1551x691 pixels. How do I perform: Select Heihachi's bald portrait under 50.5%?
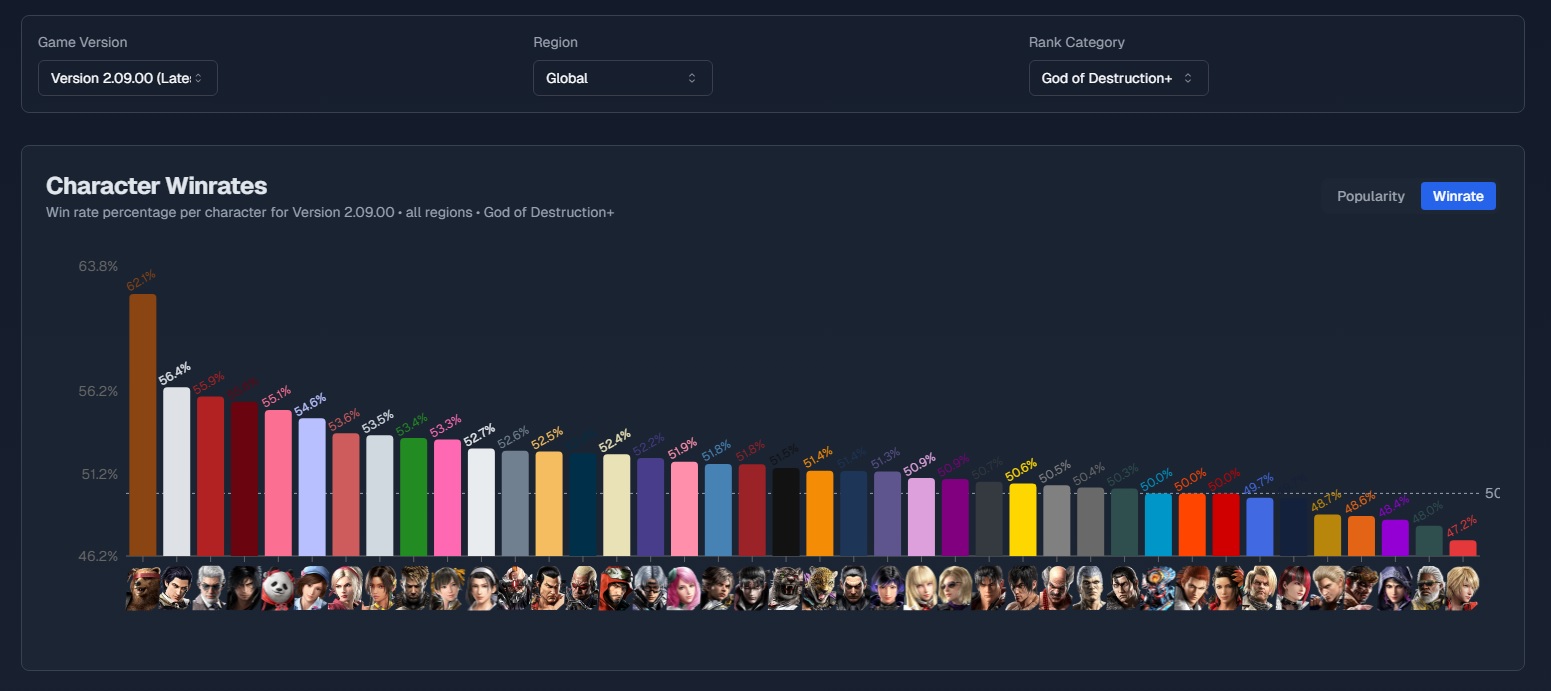point(1056,588)
